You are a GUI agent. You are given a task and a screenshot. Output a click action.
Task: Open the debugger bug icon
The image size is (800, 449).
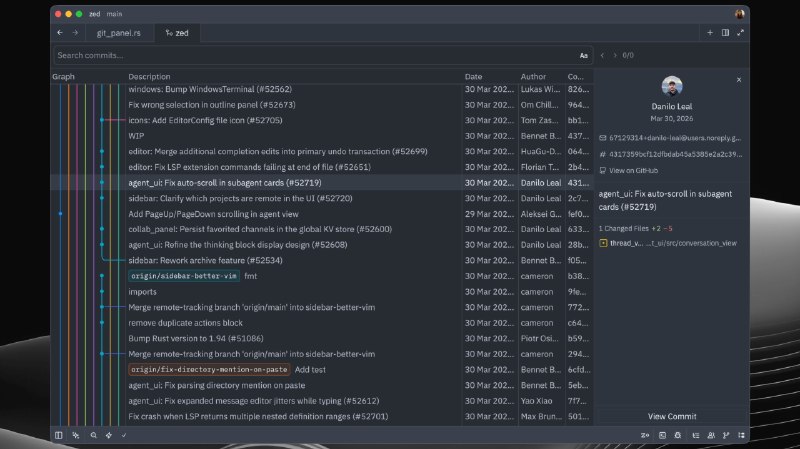[x=678, y=435]
